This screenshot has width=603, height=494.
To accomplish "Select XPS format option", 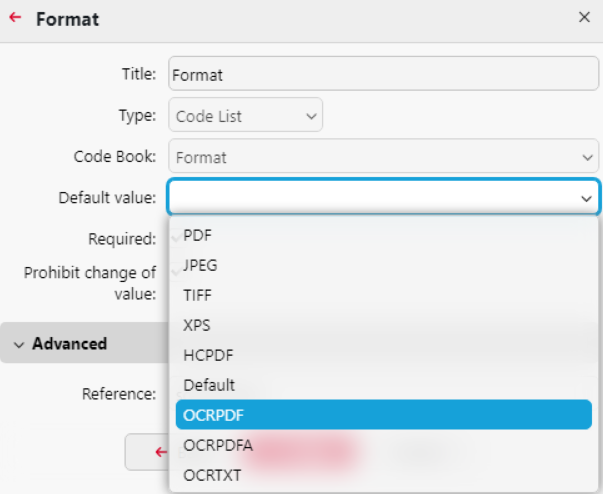I will [197, 325].
